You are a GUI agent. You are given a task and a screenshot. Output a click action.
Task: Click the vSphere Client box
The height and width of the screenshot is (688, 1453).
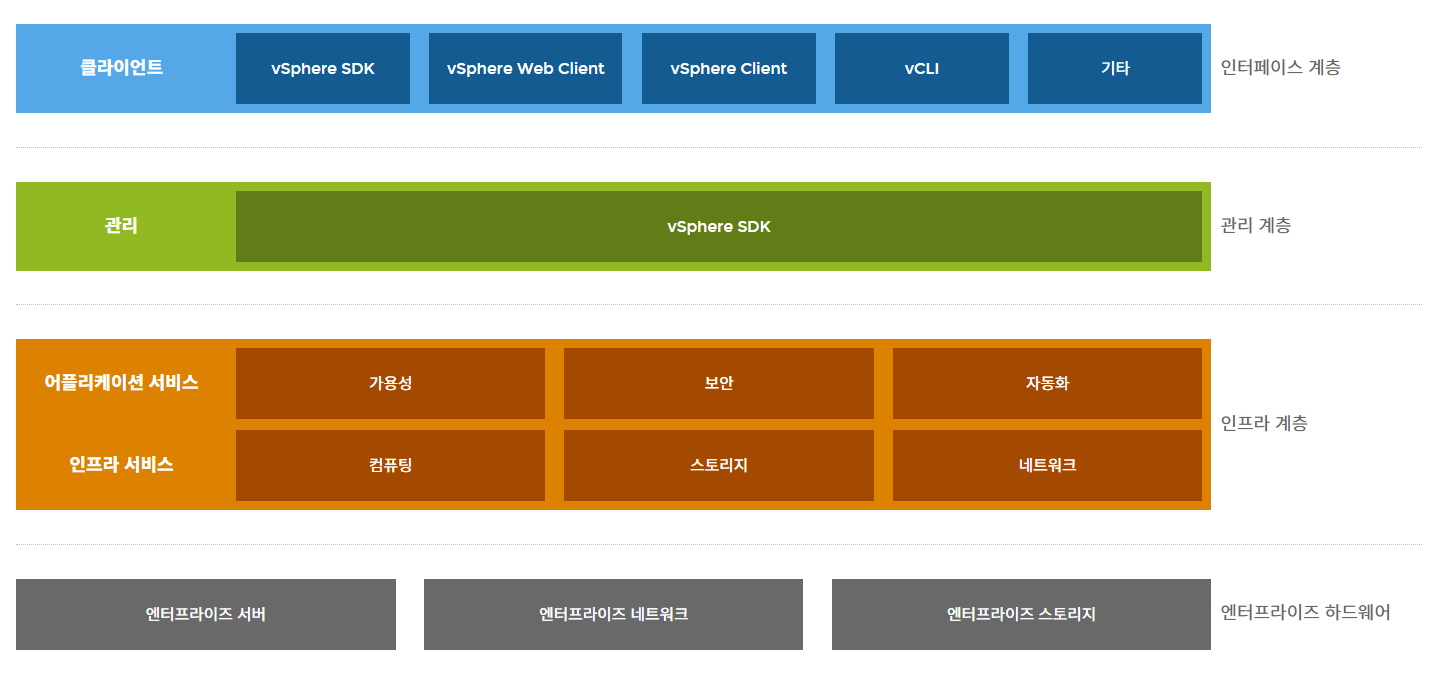[728, 69]
